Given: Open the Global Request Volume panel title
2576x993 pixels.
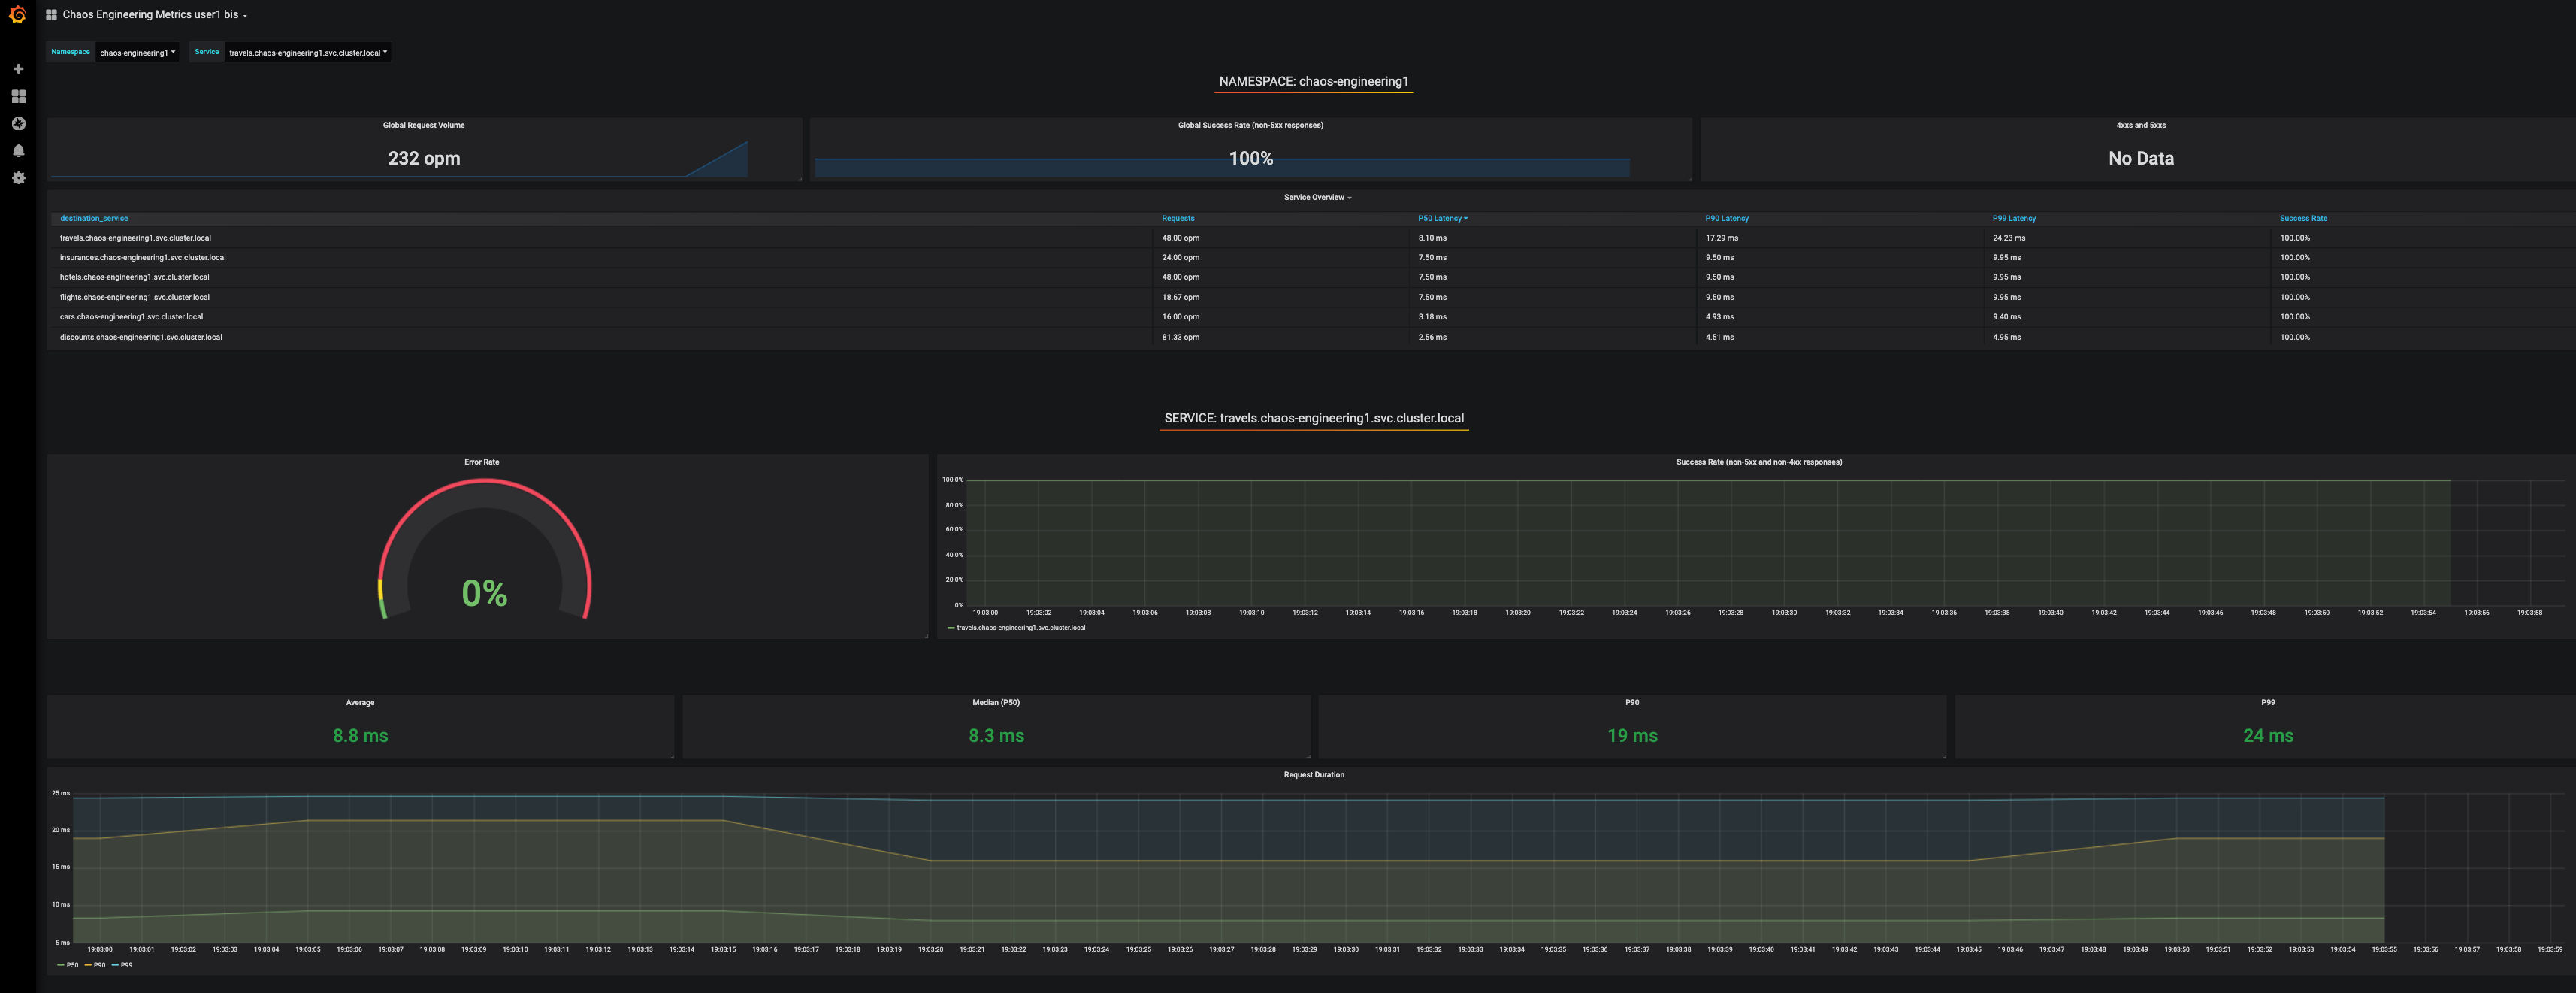Looking at the screenshot, I should click(424, 125).
